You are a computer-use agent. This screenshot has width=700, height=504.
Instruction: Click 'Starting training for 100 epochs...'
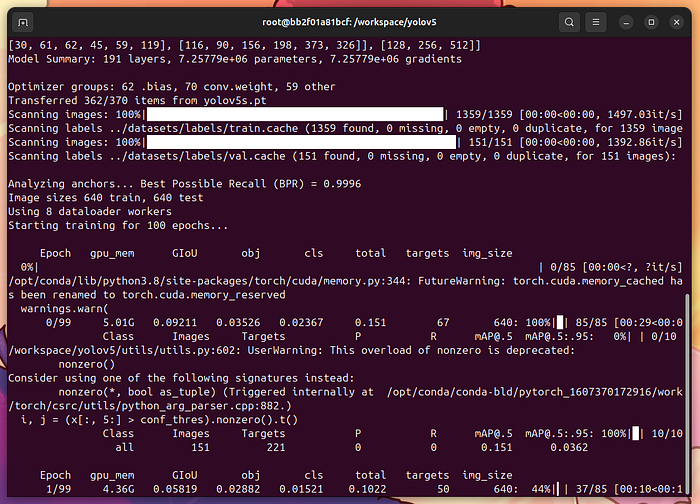(118, 225)
